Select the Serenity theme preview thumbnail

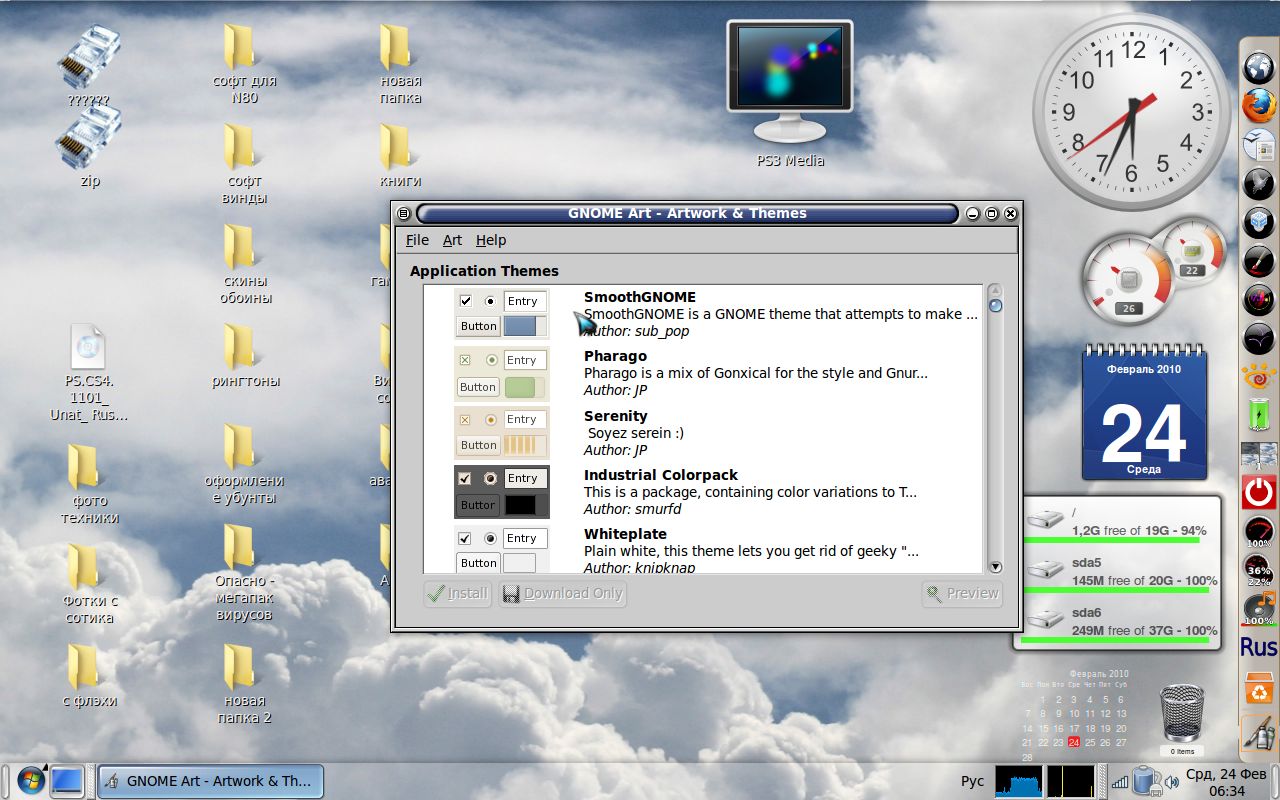pos(502,432)
